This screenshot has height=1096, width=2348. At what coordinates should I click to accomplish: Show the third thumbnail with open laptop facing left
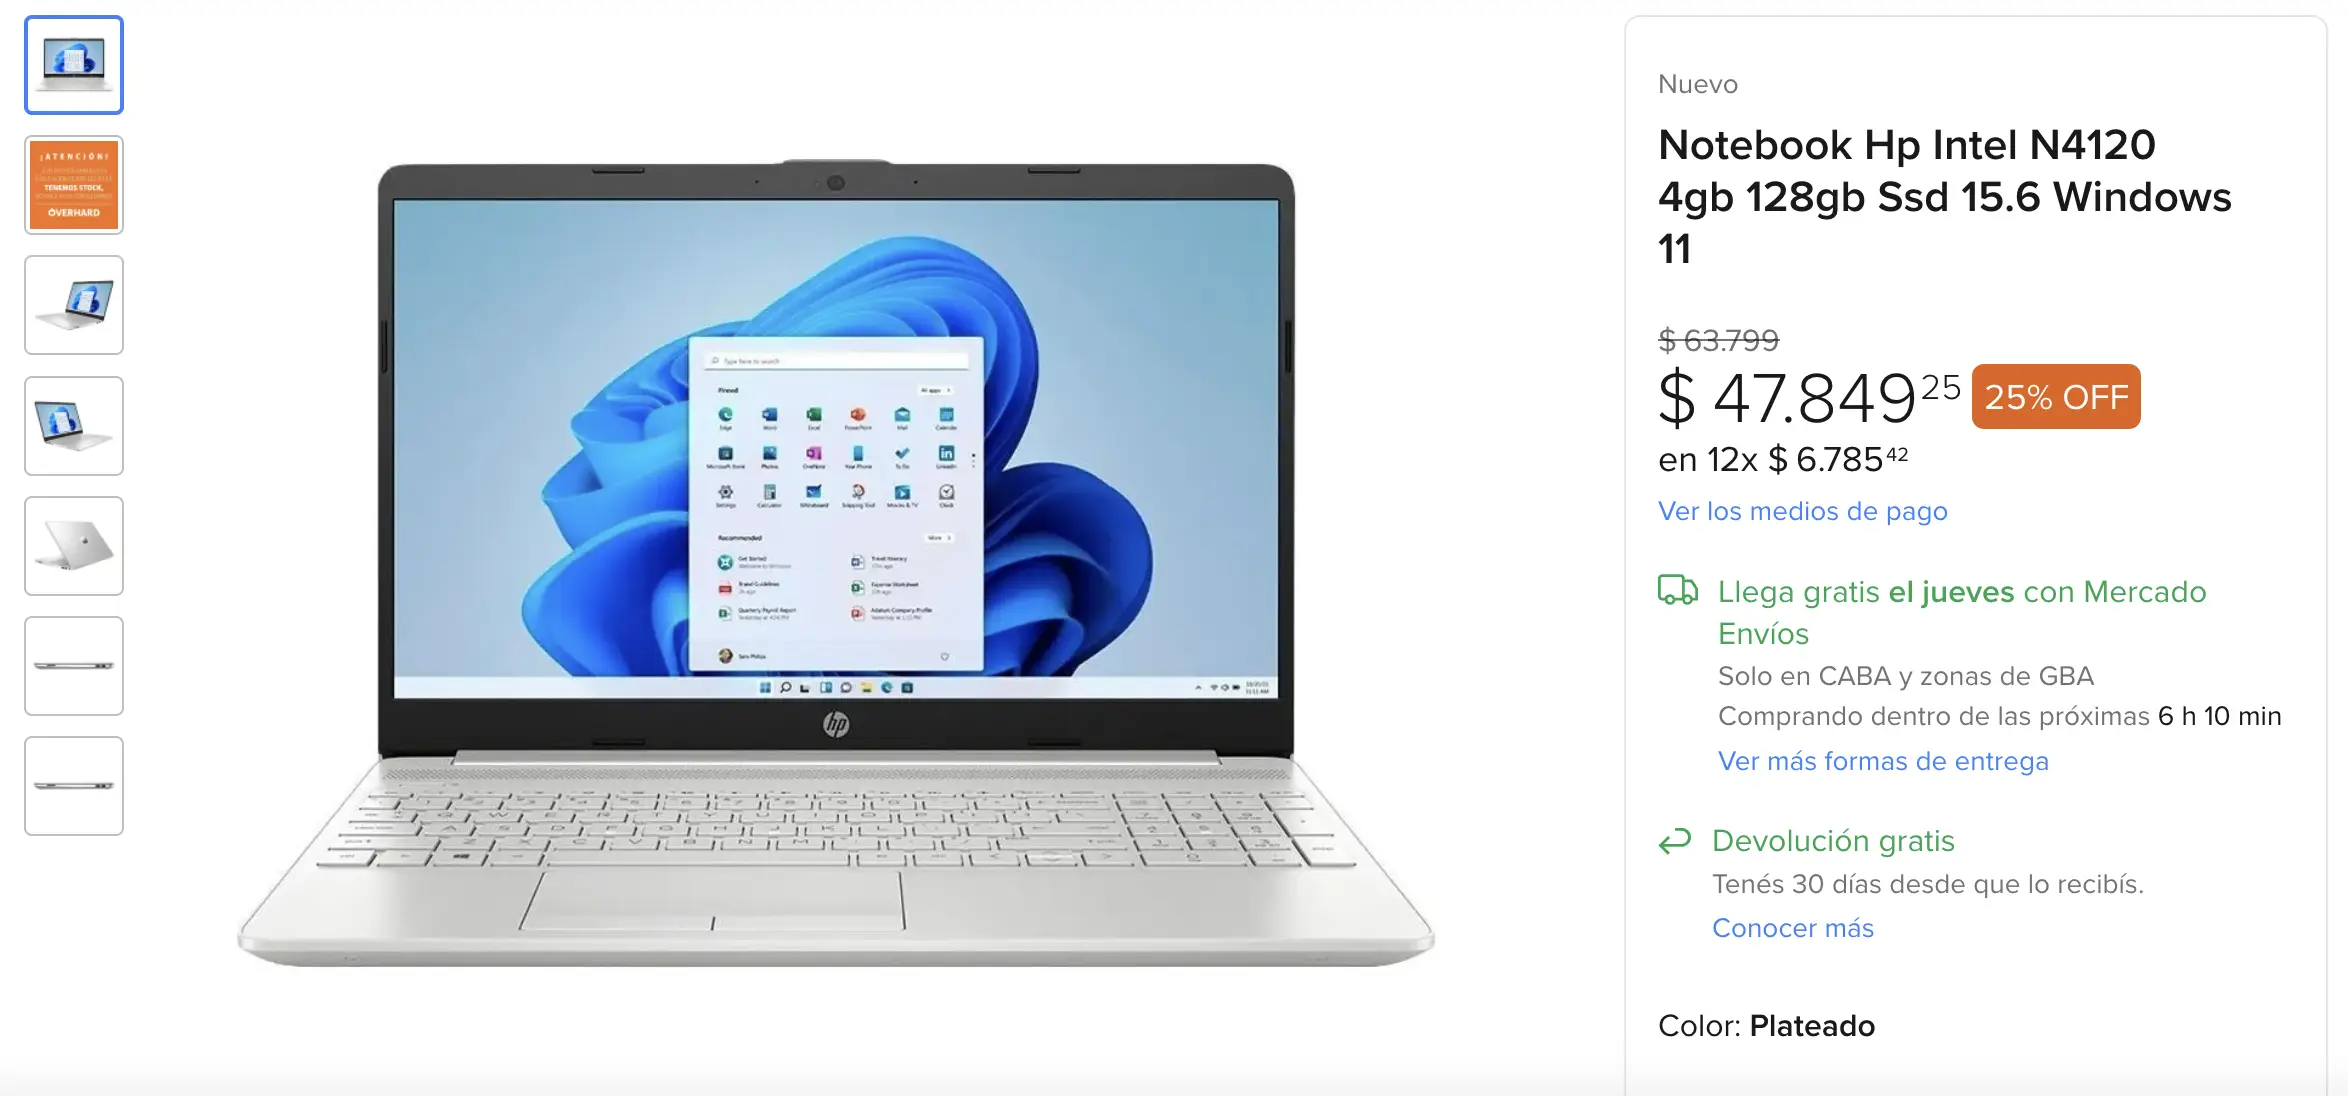pyautogui.click(x=74, y=305)
